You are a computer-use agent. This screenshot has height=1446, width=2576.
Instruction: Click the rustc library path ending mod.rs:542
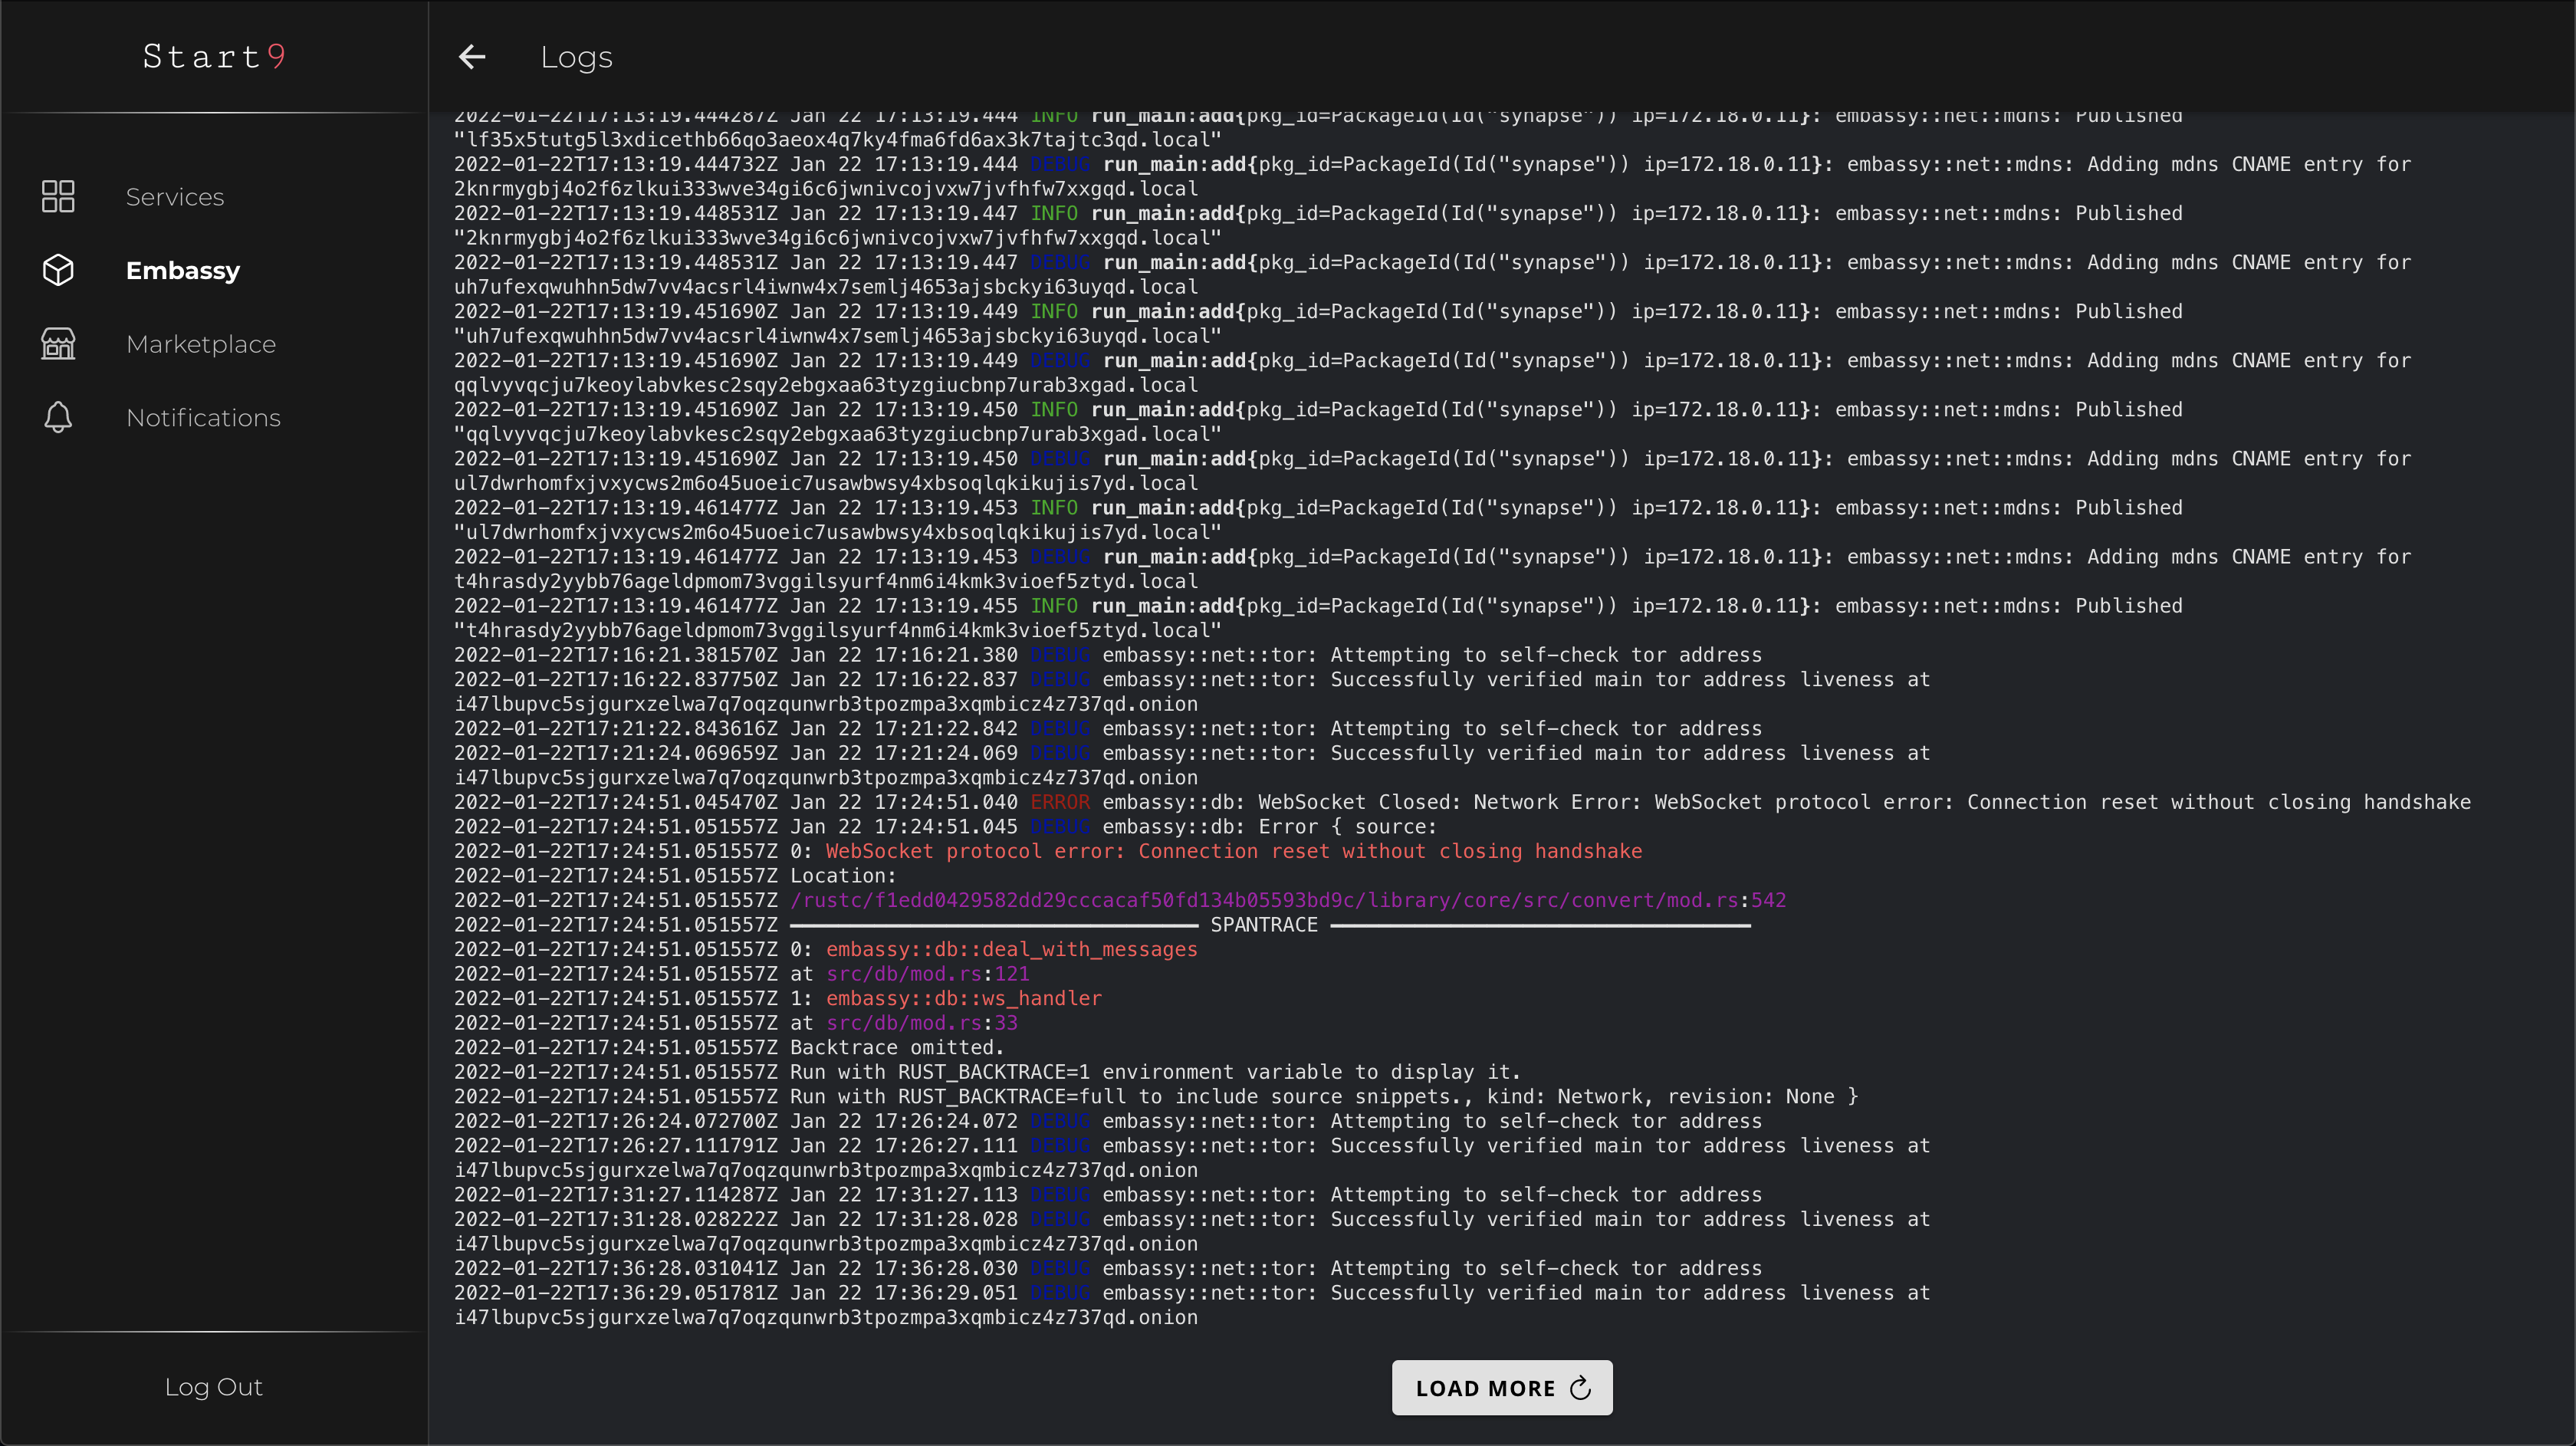[x=1288, y=900]
